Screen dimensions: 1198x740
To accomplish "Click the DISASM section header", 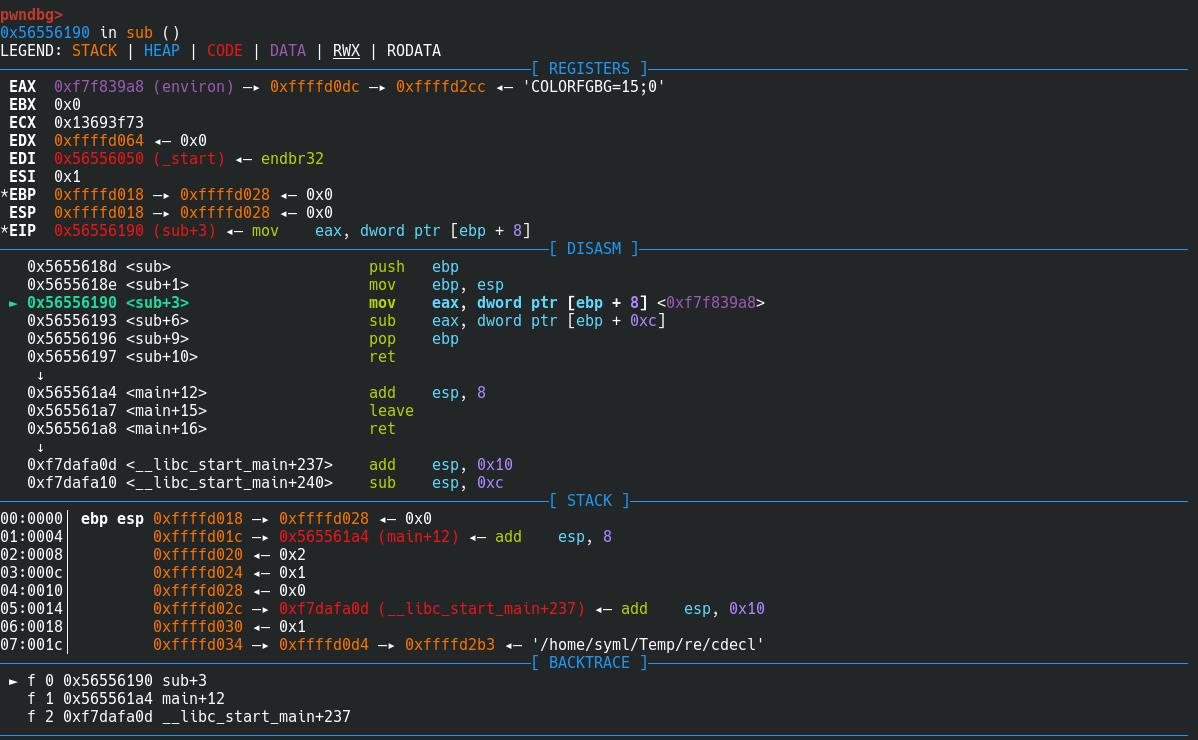I will tap(593, 249).
